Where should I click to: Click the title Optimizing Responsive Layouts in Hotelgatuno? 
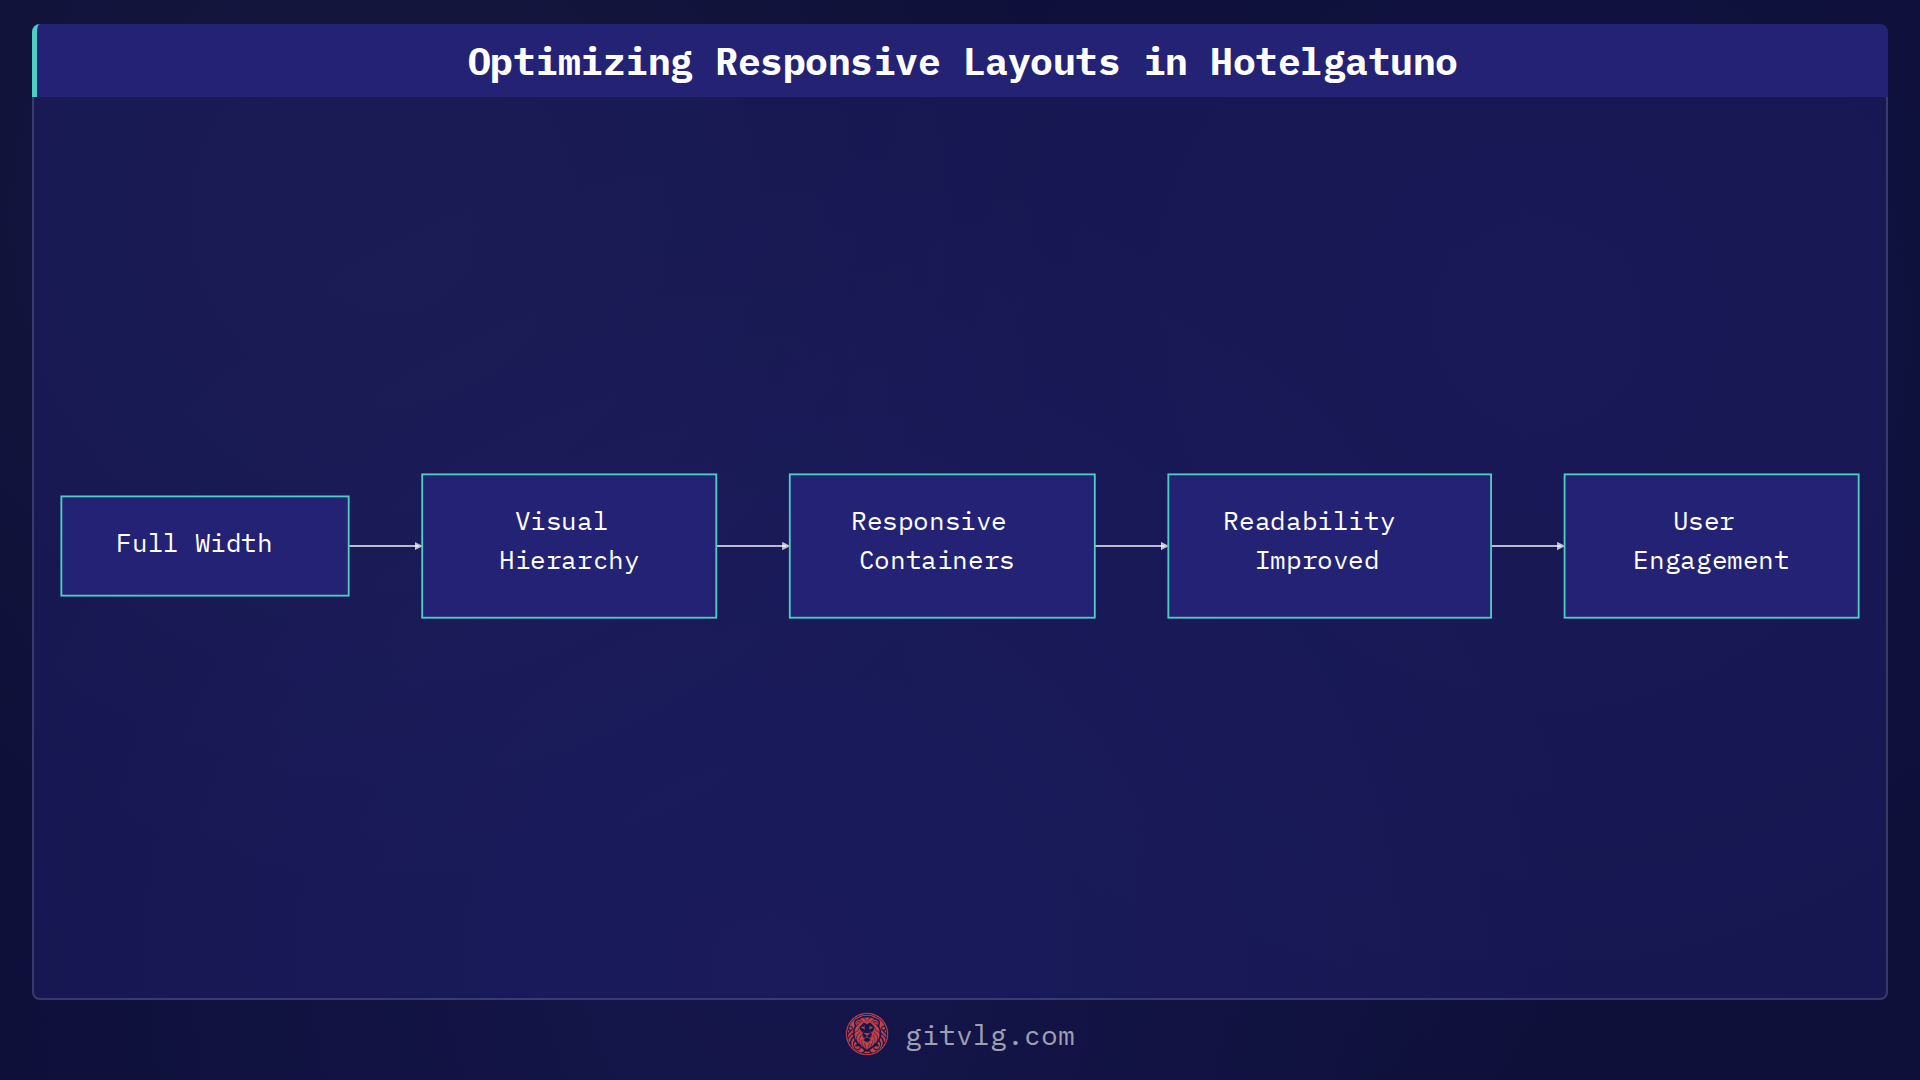[962, 62]
